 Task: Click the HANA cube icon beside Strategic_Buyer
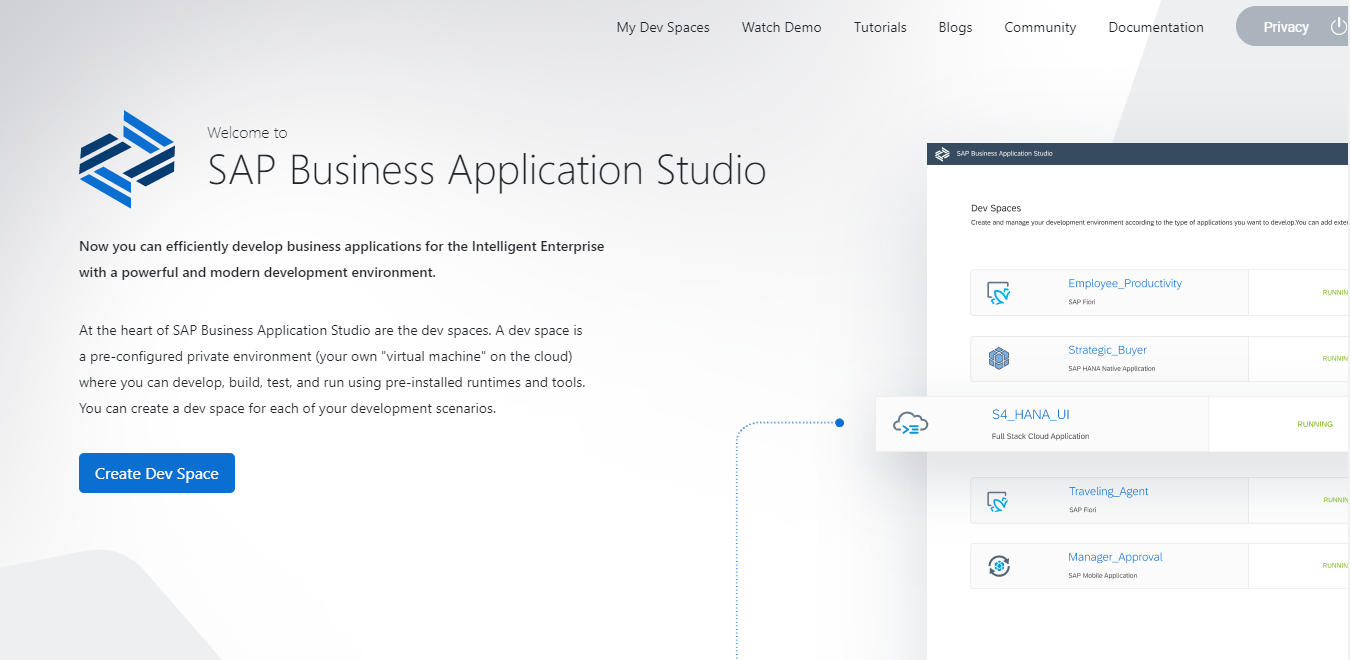[998, 358]
